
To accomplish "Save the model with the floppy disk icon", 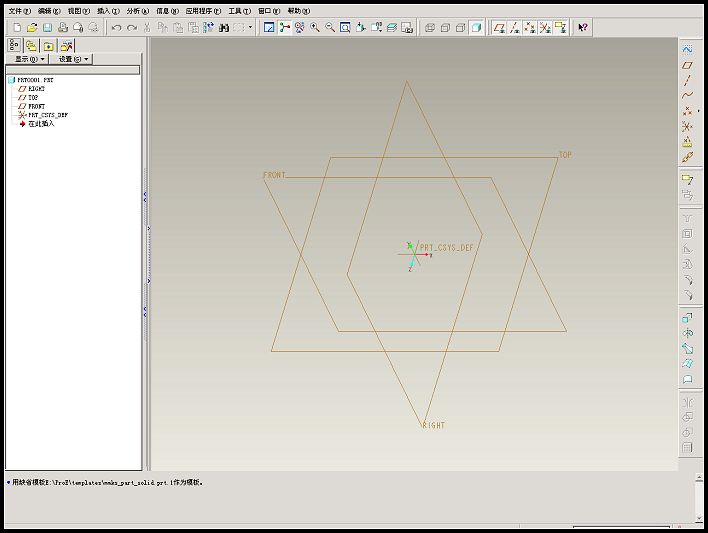I will [x=47, y=28].
